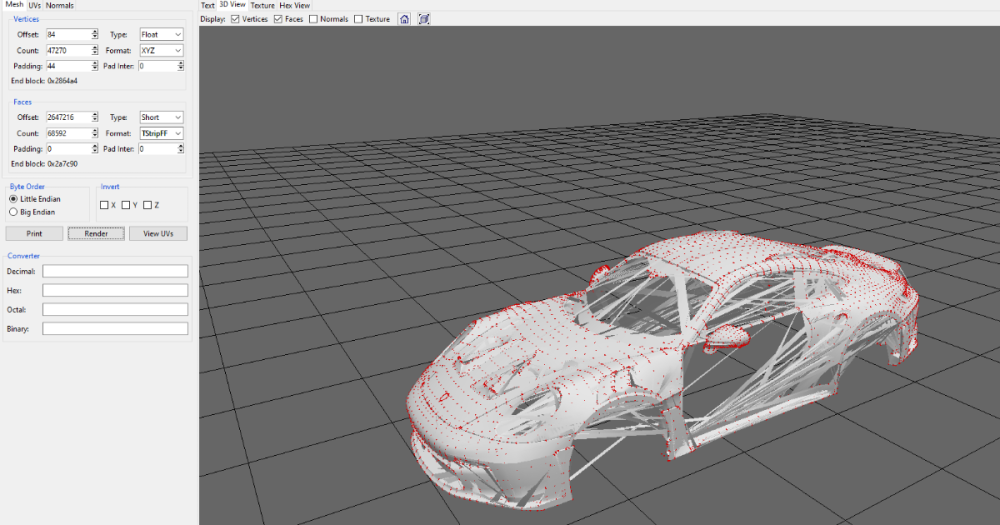
Task: Switch to the Normals tab
Action: click(x=60, y=5)
